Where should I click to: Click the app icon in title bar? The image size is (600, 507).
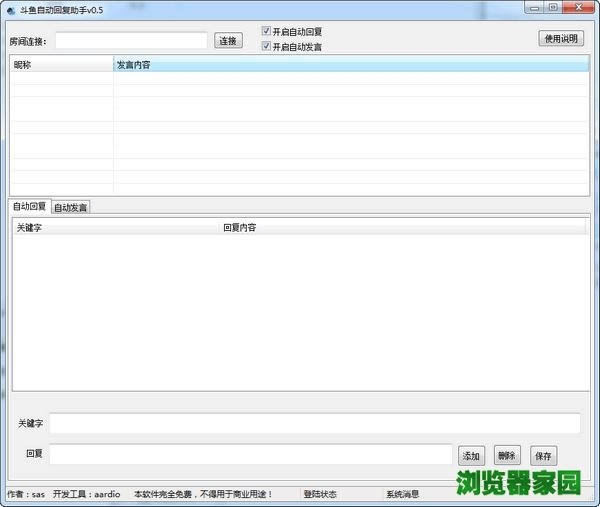pyautogui.click(x=11, y=10)
